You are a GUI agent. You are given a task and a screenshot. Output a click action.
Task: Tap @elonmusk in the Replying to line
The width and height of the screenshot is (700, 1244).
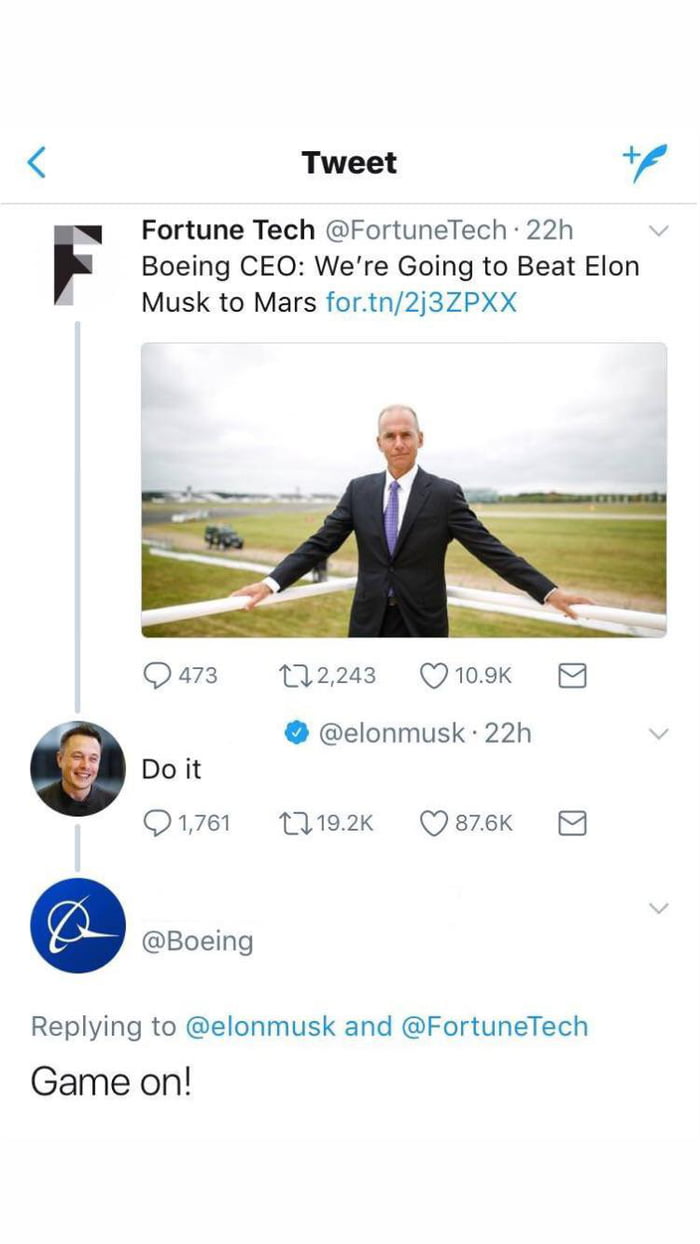[261, 1026]
